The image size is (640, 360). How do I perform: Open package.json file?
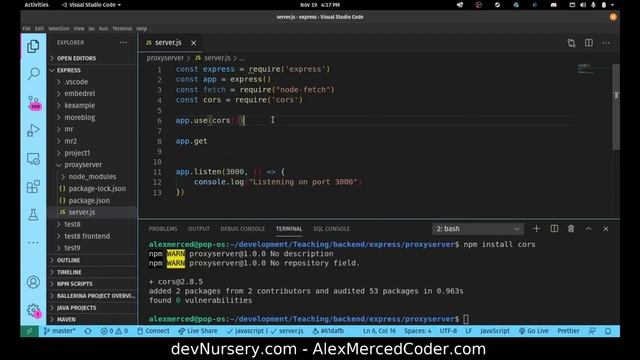pos(89,200)
